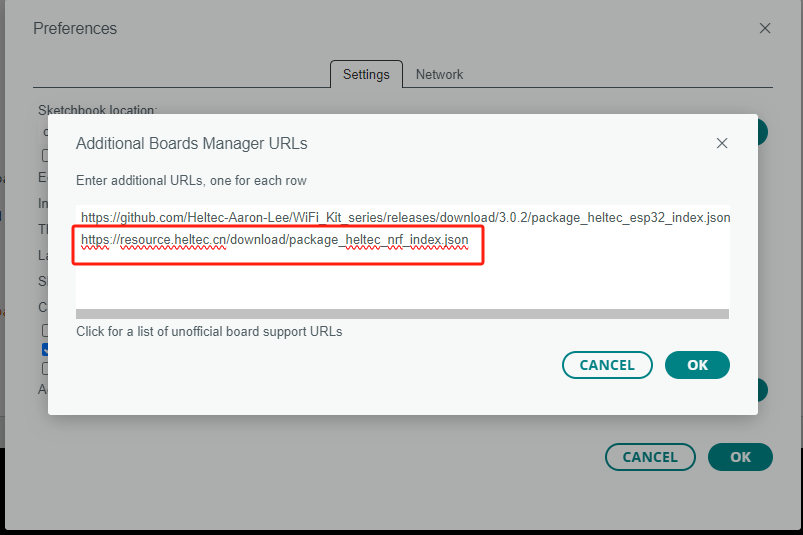
Task: Click the Additional Boards Manager URLs title
Action: tap(191, 144)
